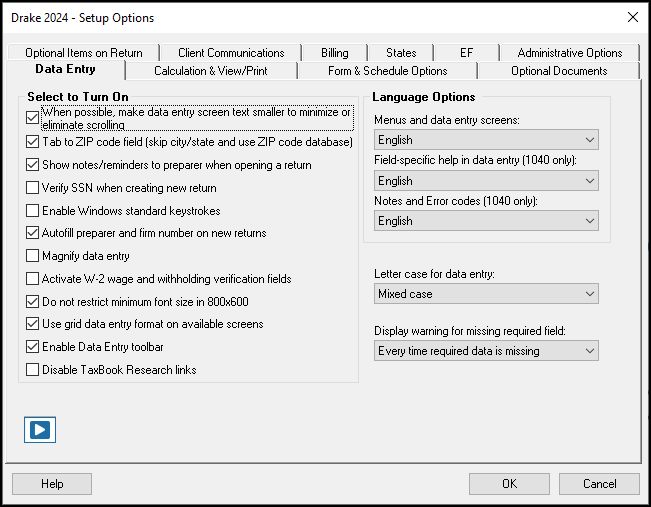The height and width of the screenshot is (507, 651).
Task: Click the Help button
Action: click(x=52, y=484)
